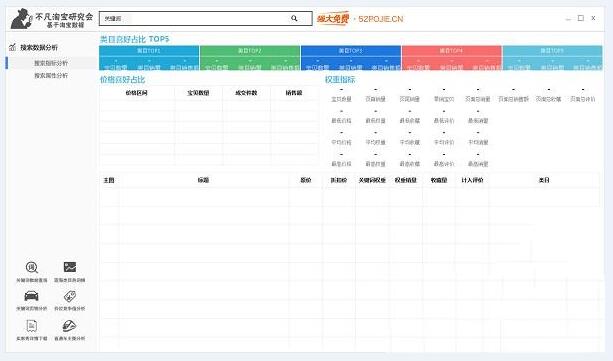Select the second sidebar sub-item under 搜索数据分析
The width and height of the screenshot is (613, 361).
[x=51, y=75]
